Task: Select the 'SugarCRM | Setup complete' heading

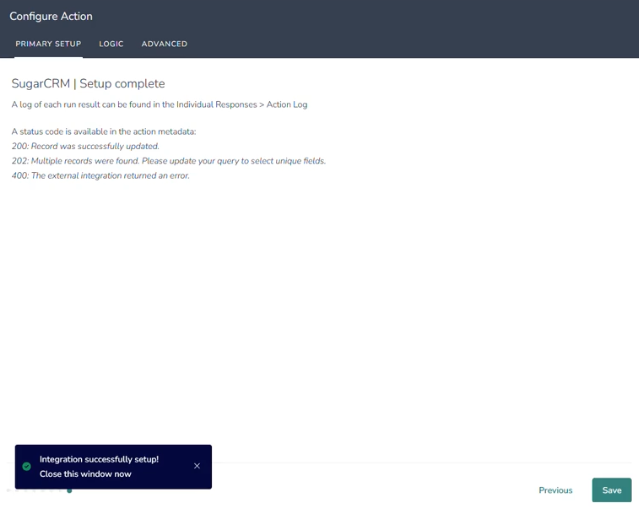Action: 88,84
